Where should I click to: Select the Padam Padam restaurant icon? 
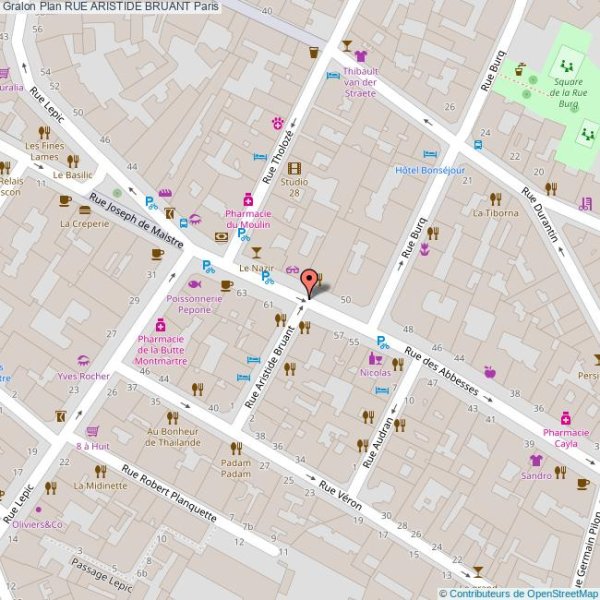[236, 448]
